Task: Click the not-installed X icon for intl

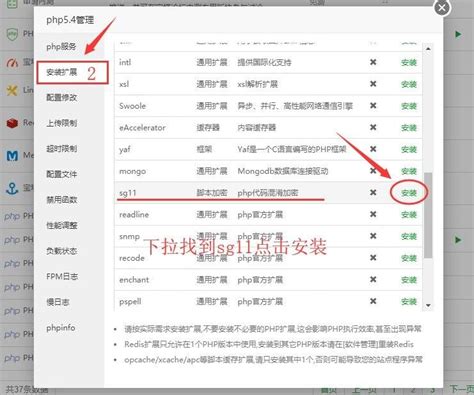Action: [373, 62]
